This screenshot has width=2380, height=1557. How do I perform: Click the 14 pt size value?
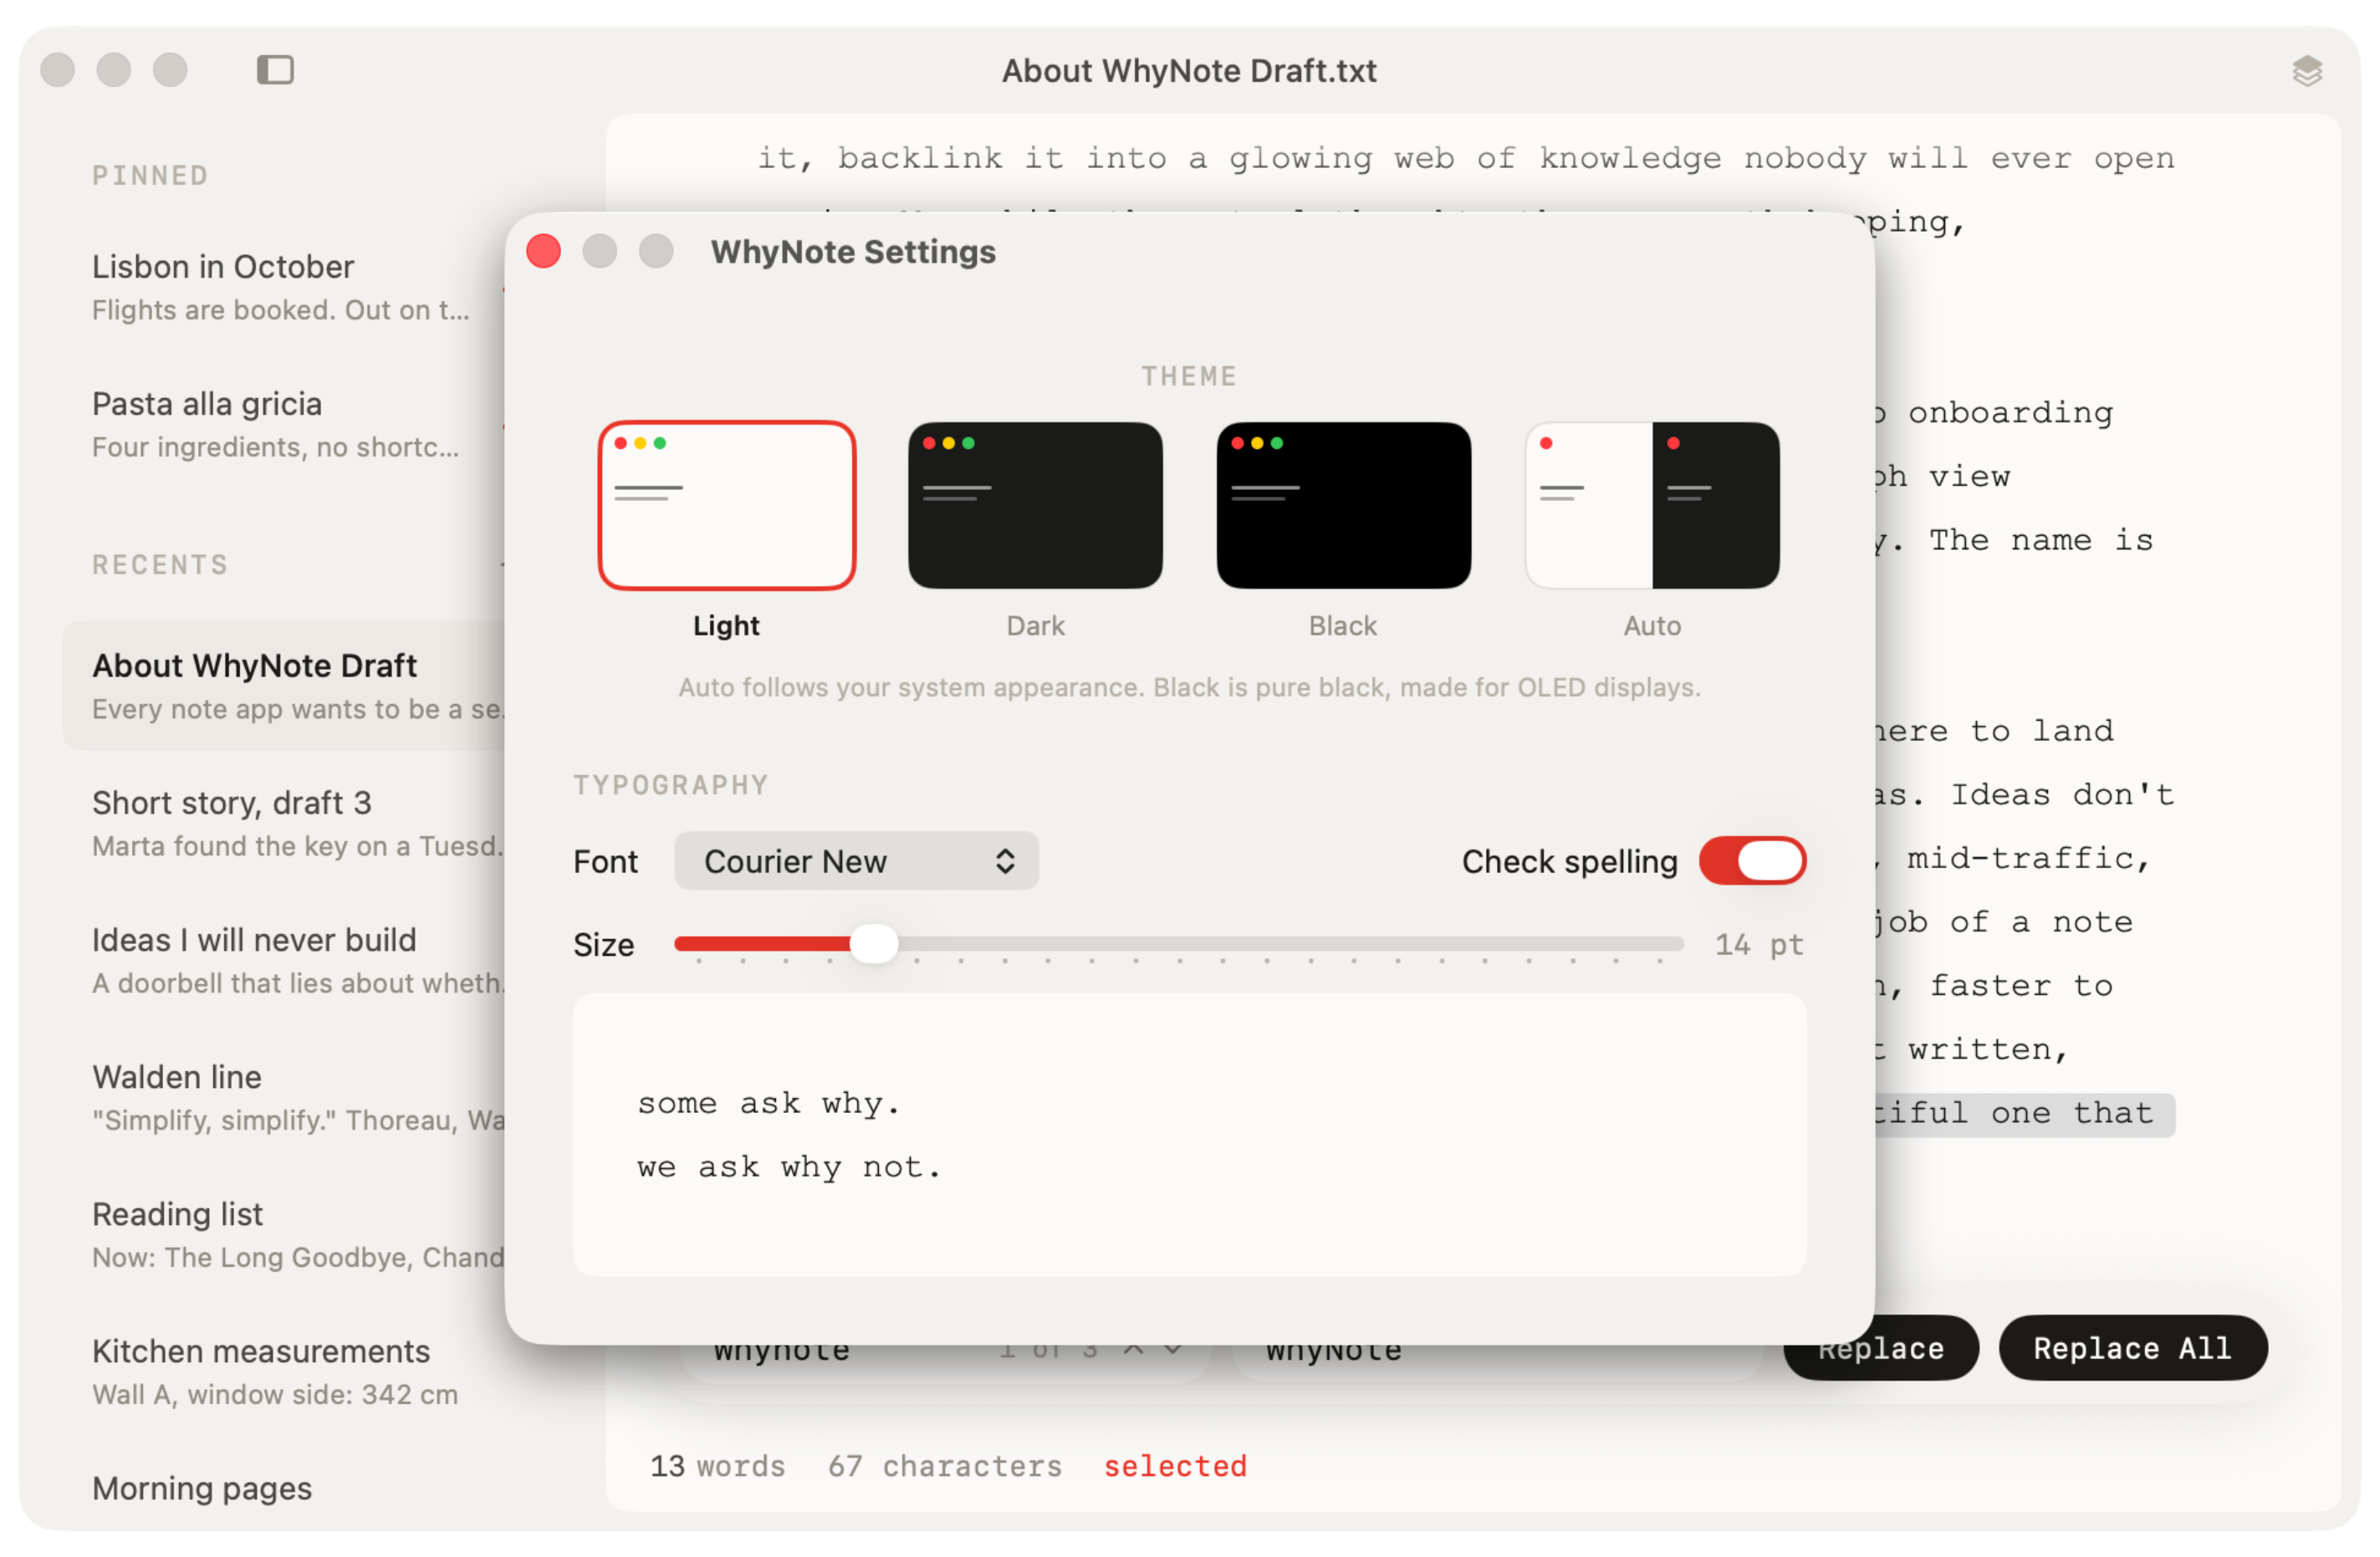coord(1759,944)
